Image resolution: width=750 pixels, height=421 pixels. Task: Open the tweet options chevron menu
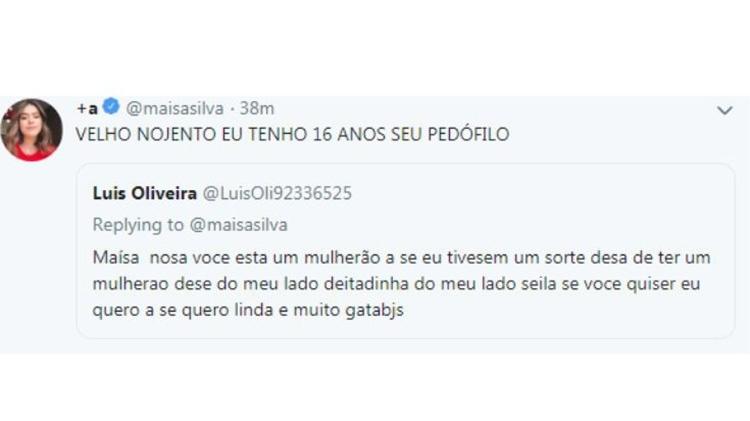(x=725, y=108)
